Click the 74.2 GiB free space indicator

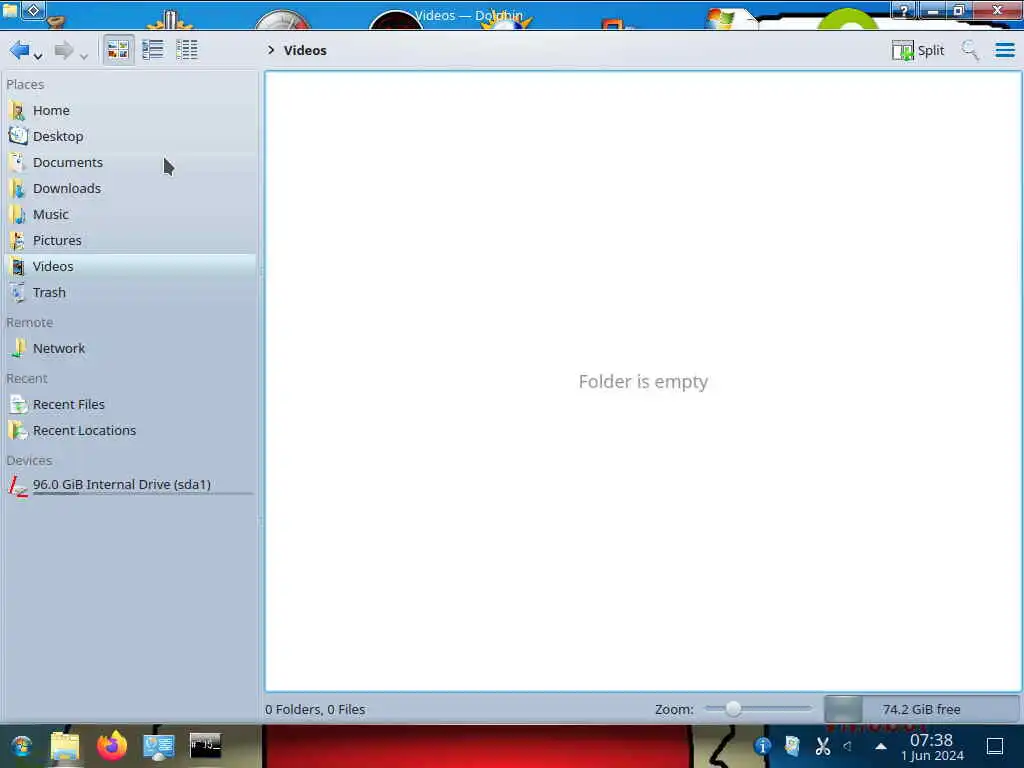[x=921, y=709]
